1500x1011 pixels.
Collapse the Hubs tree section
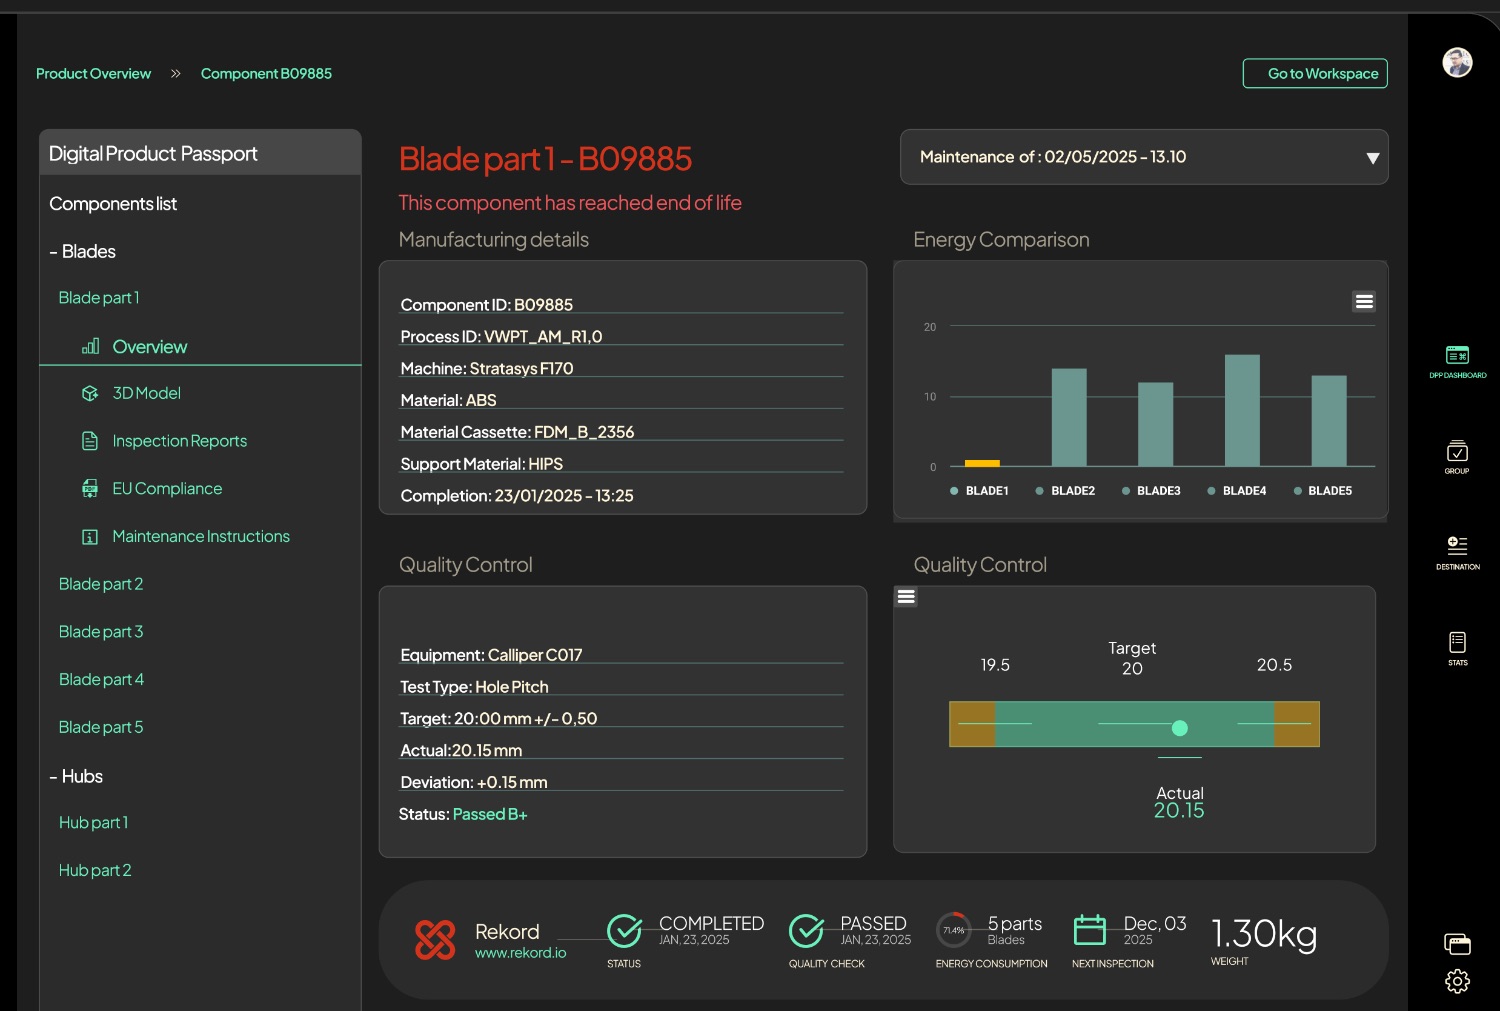pyautogui.click(x=76, y=777)
